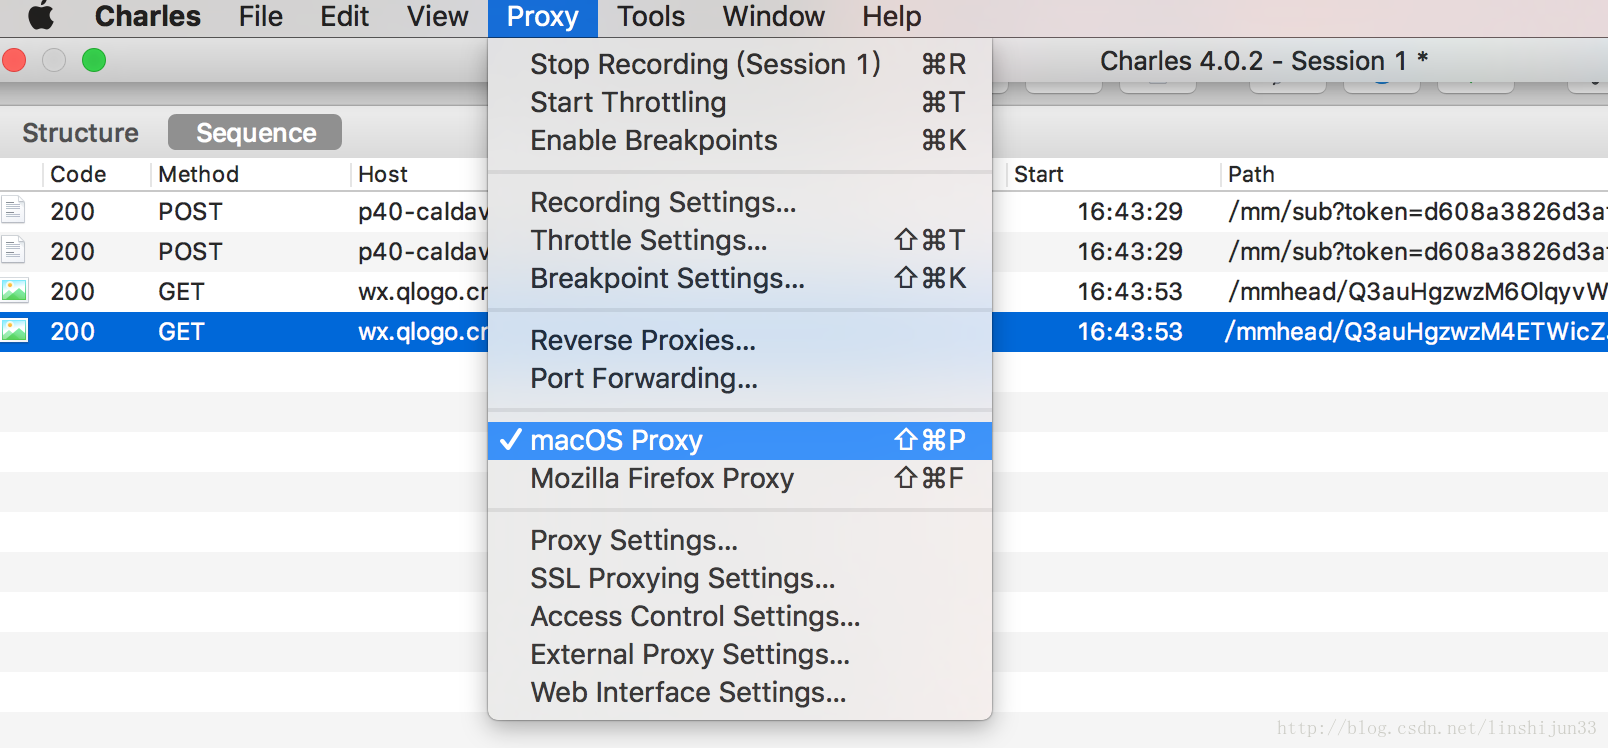The height and width of the screenshot is (748, 1608).
Task: Toggle Mozilla Firefox Proxy option
Action: [x=740, y=478]
